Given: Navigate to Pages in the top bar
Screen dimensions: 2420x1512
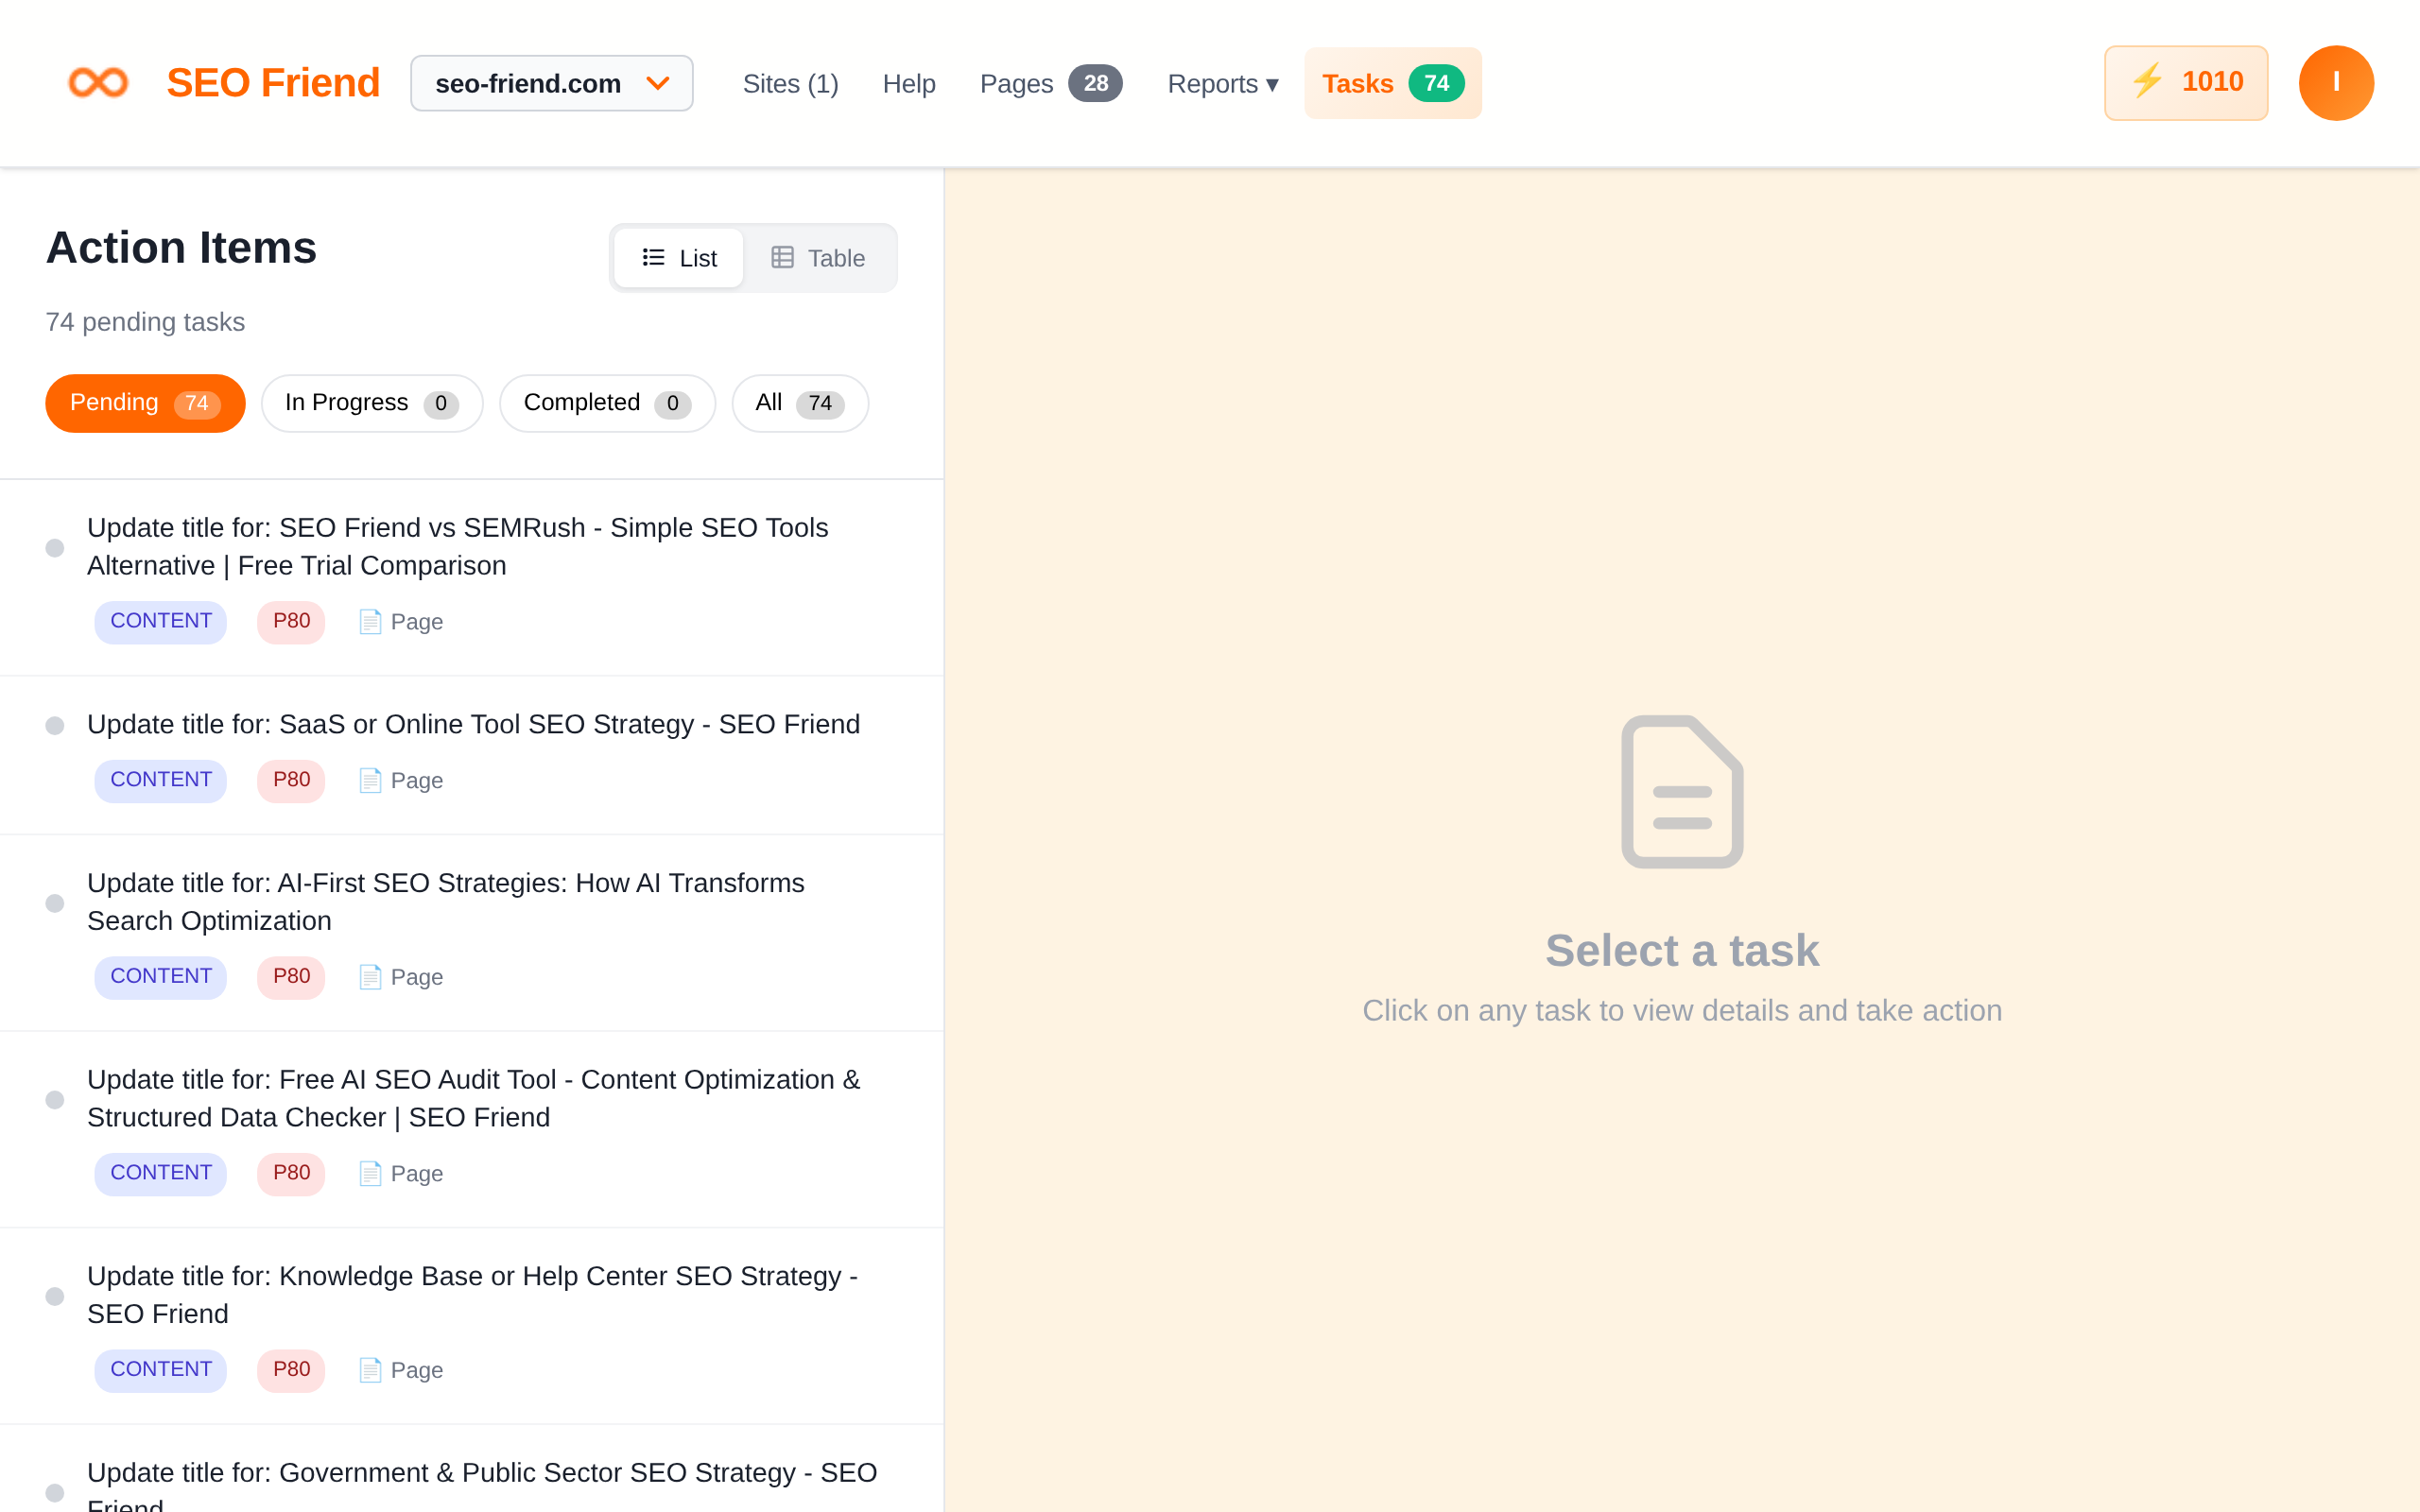Looking at the screenshot, I should [x=1017, y=83].
